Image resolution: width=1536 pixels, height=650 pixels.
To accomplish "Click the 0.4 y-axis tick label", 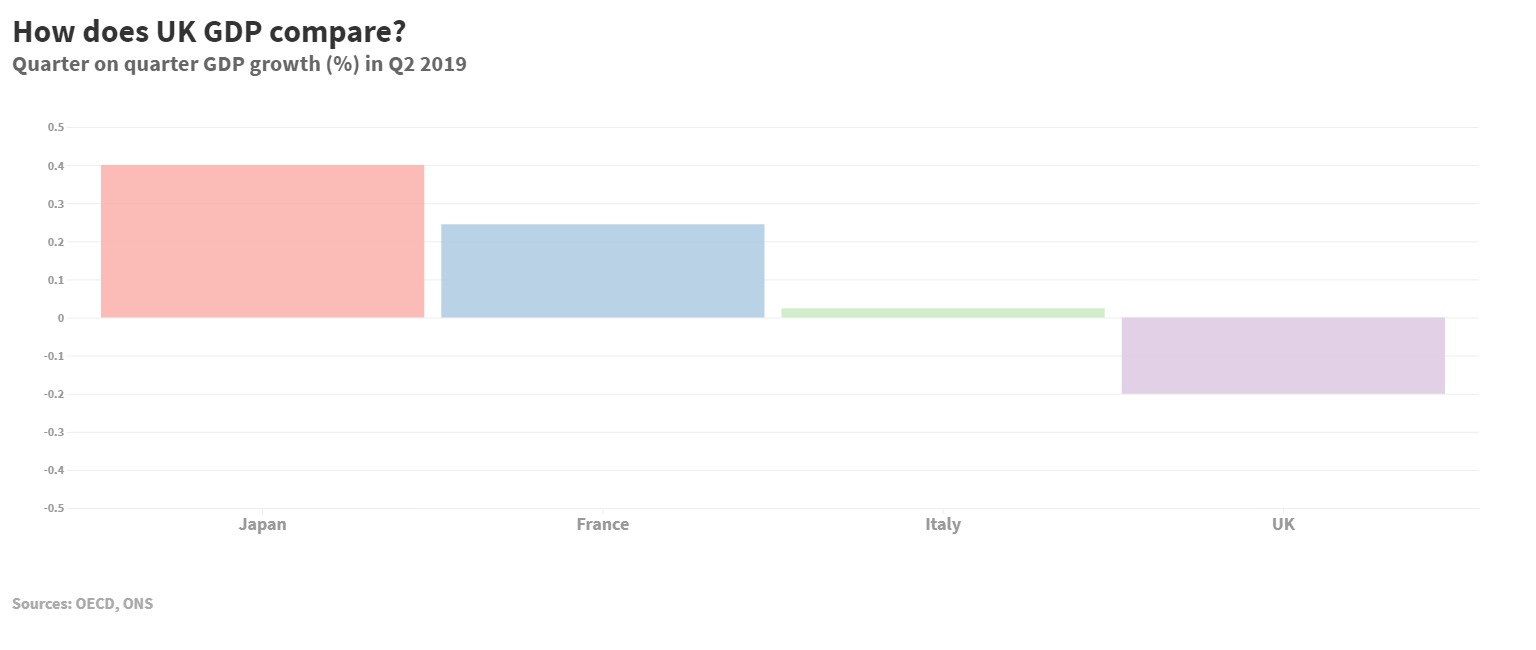I will [x=55, y=166].
